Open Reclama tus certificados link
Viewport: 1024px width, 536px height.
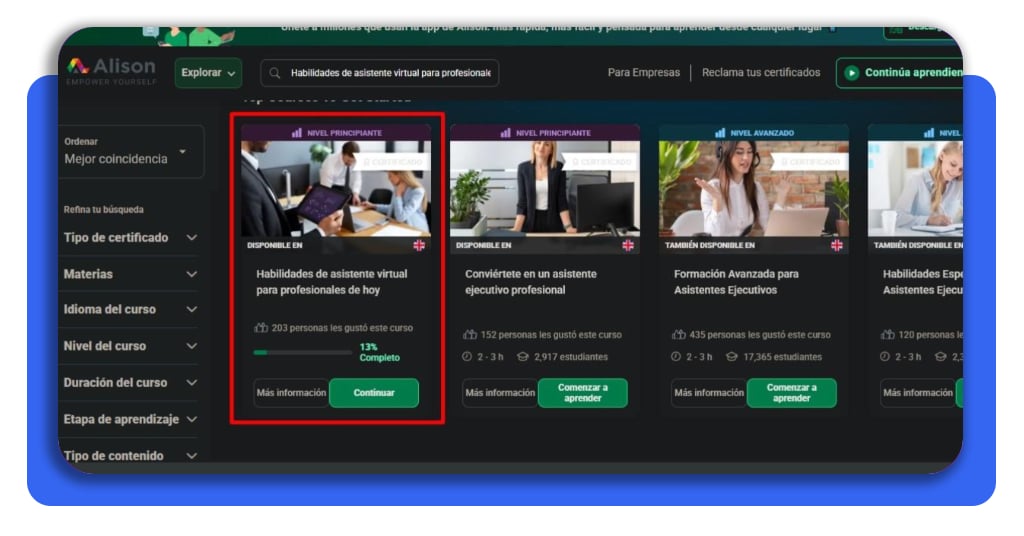(x=761, y=72)
